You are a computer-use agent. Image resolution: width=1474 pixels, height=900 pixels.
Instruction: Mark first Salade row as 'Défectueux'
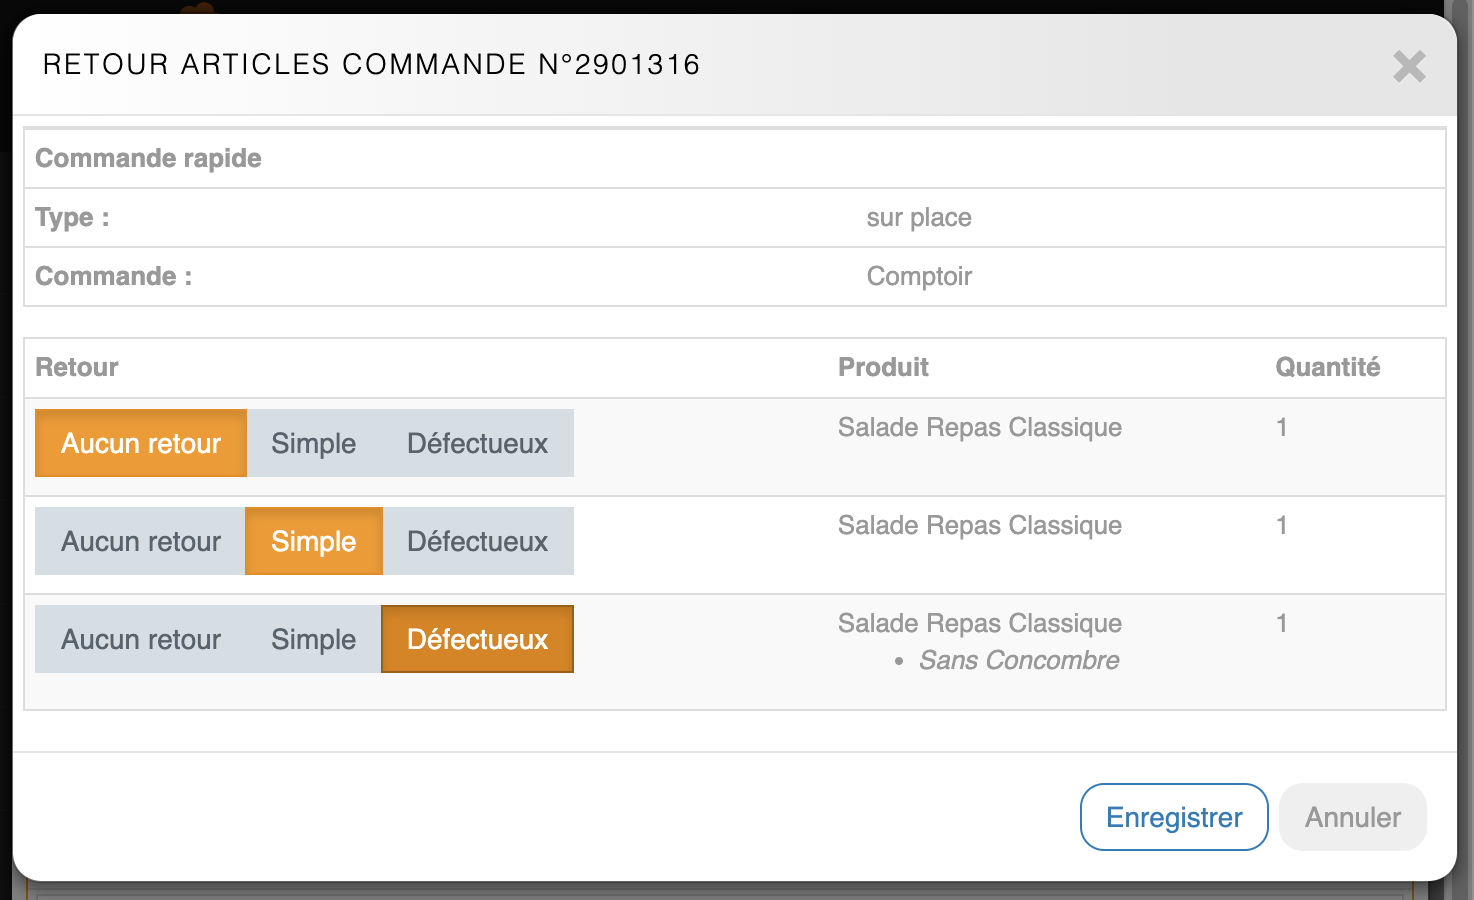(x=477, y=443)
